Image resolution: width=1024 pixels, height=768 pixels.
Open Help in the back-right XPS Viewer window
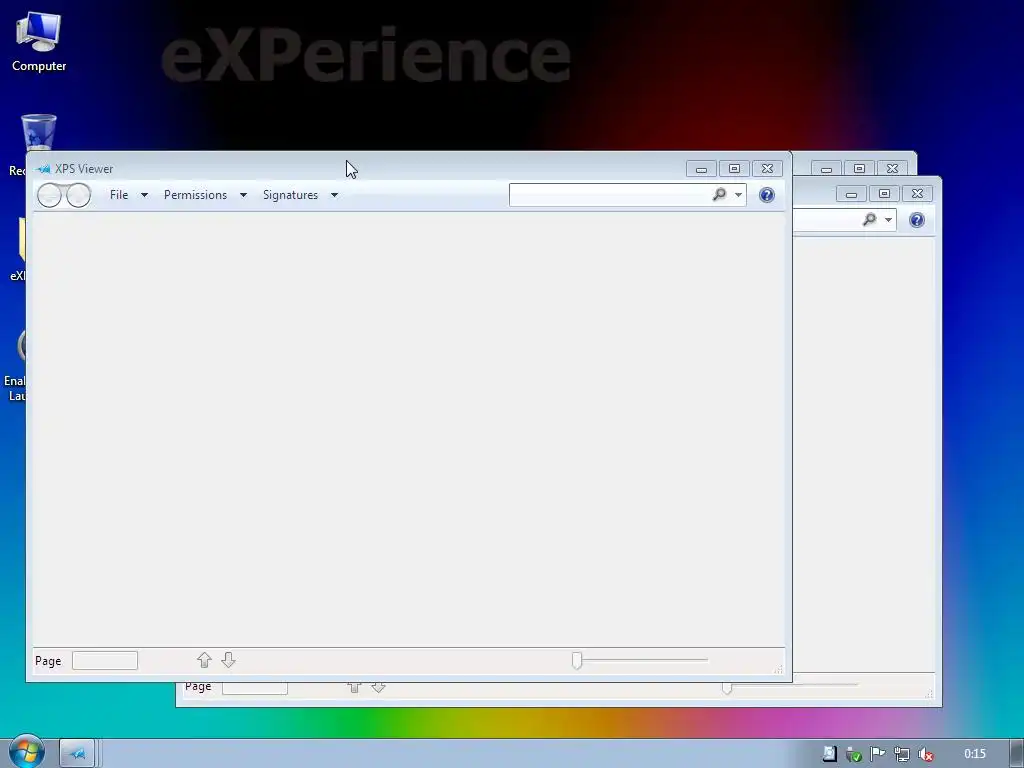[x=917, y=220]
